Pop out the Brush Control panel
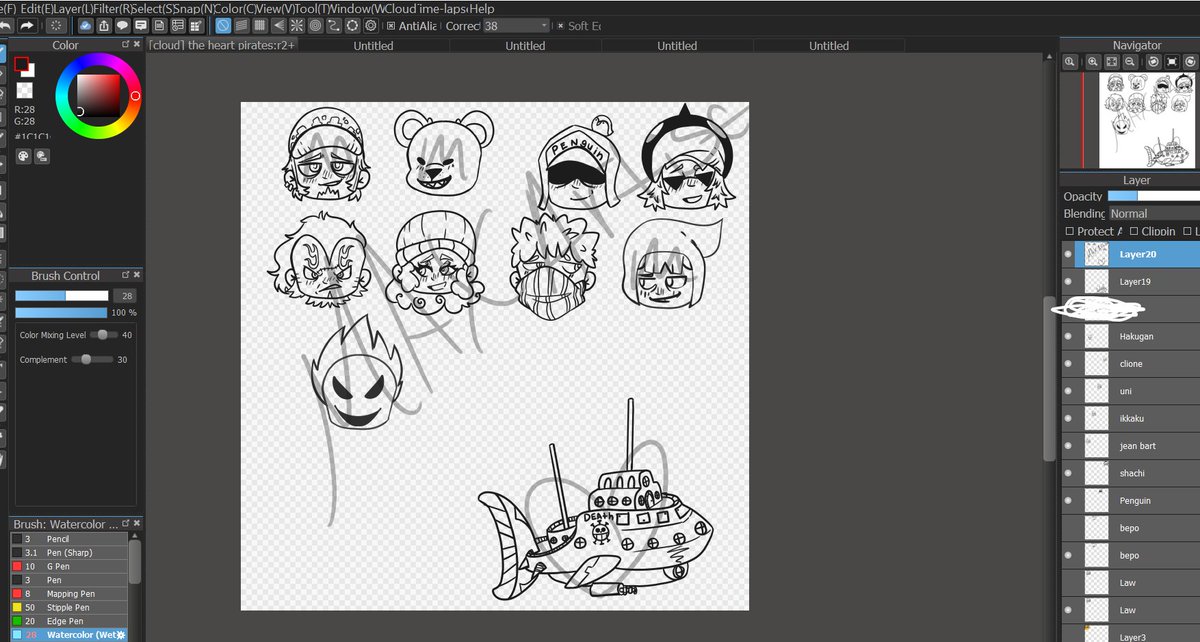 tap(125, 275)
